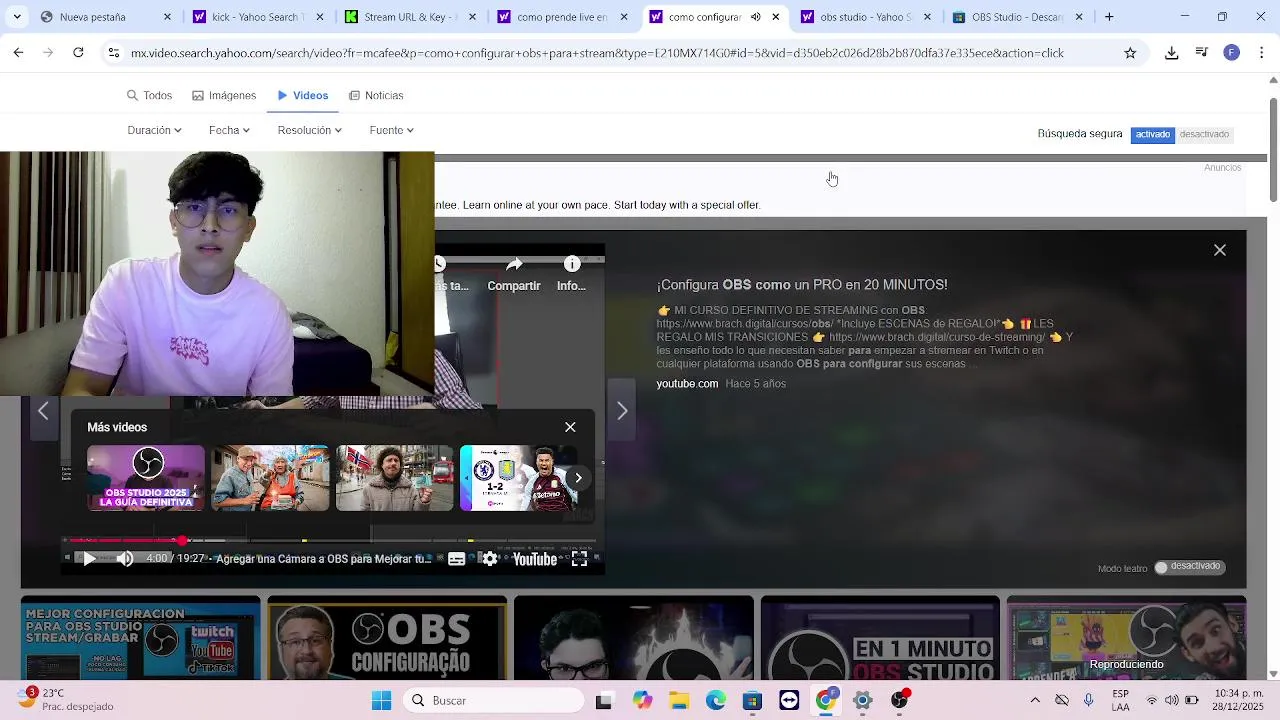1280x720 pixels.
Task: Open the Nueva pestaña browser tab
Action: [x=105, y=17]
